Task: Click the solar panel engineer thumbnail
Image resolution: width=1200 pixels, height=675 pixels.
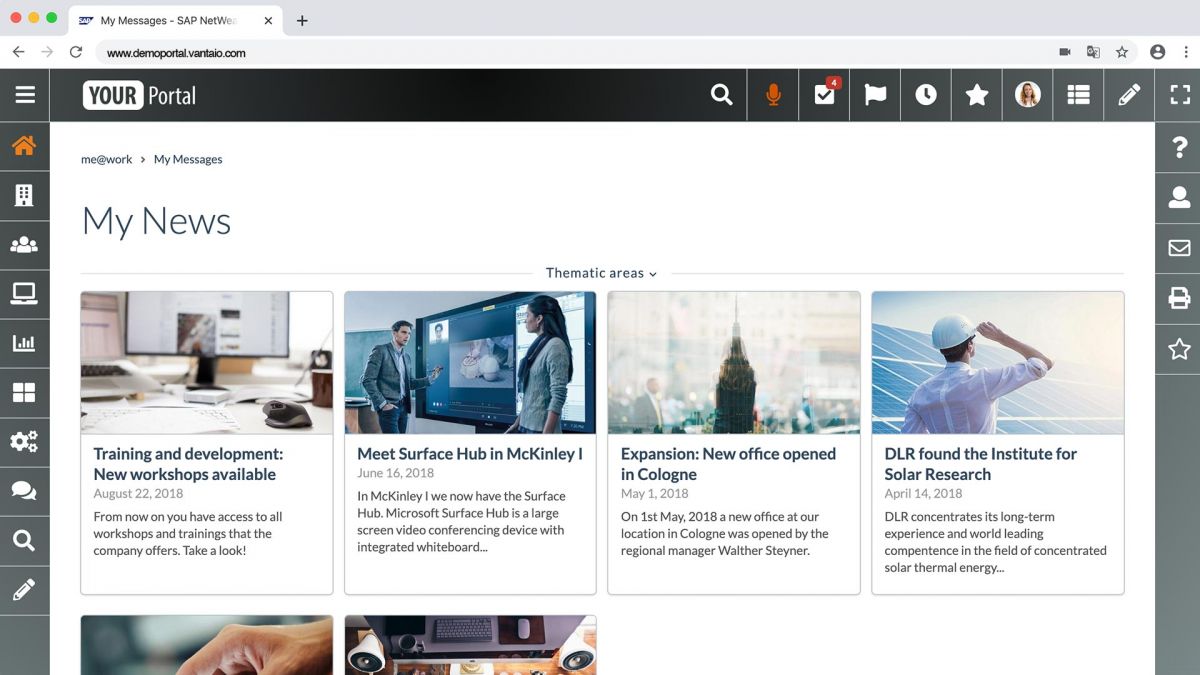Action: click(x=998, y=363)
